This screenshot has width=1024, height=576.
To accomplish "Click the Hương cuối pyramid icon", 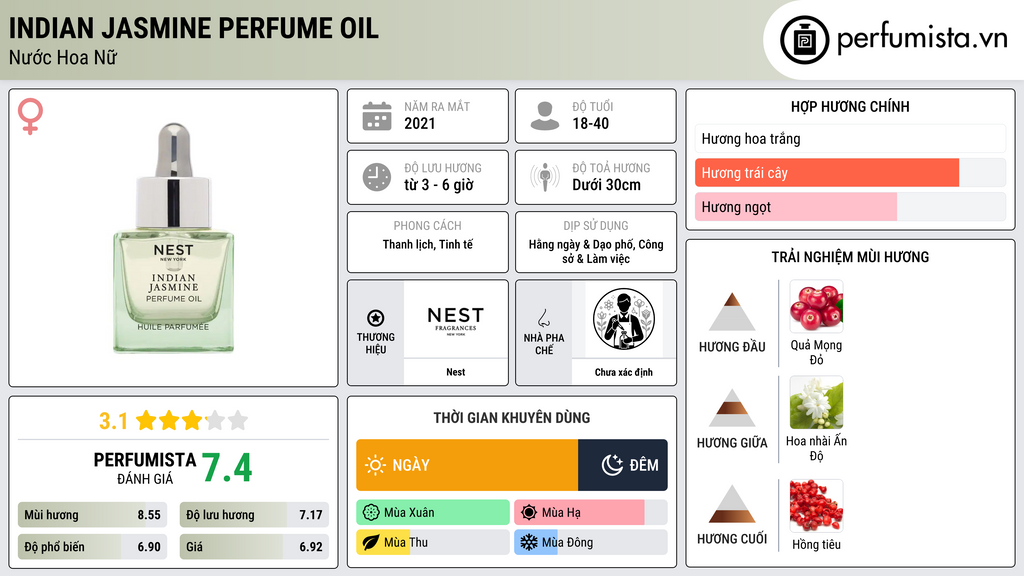I will pos(732,504).
